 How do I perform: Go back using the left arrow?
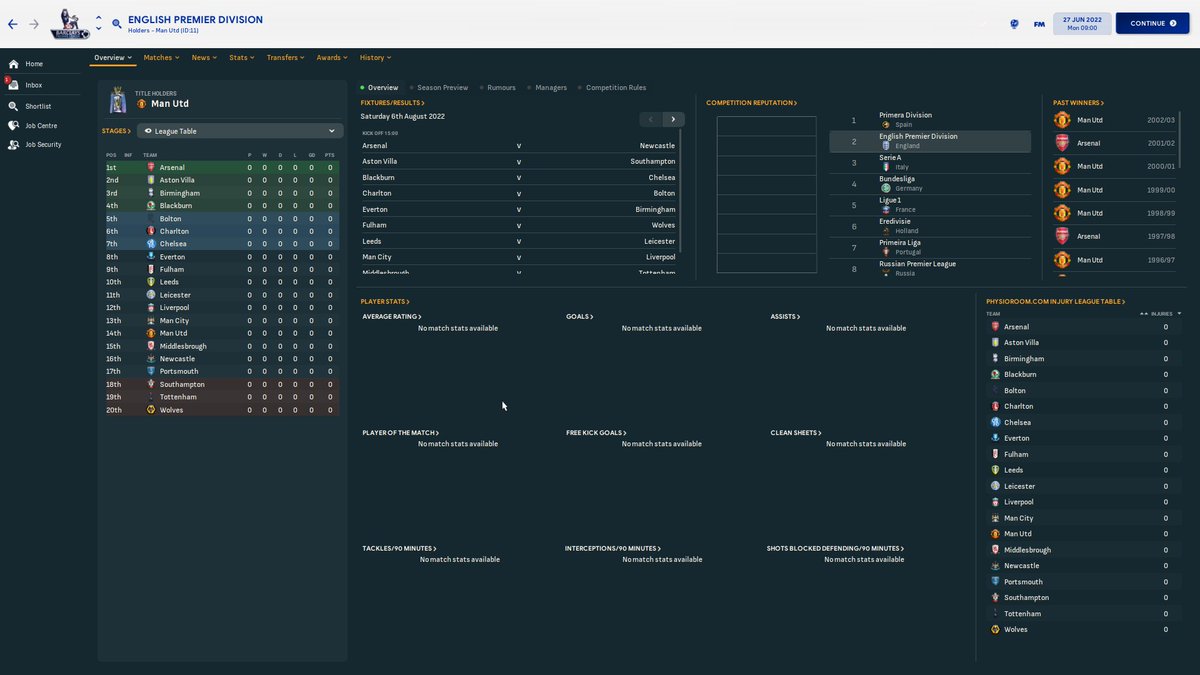coord(12,24)
